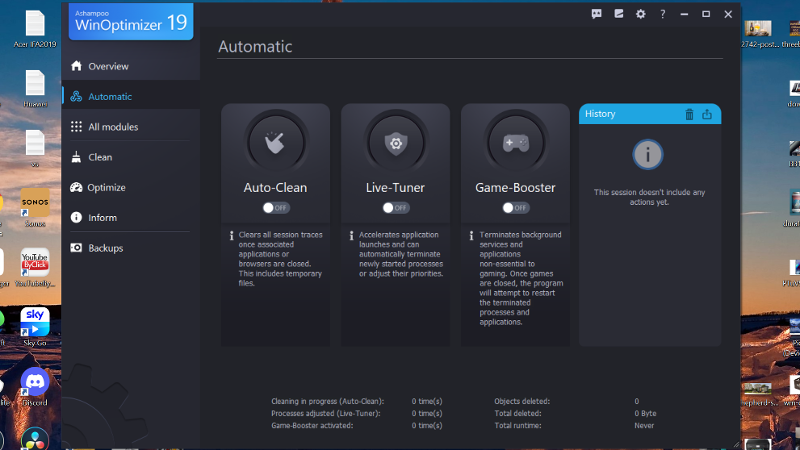
Task: Click the Live-Tuner shield gear icon
Action: (x=395, y=143)
